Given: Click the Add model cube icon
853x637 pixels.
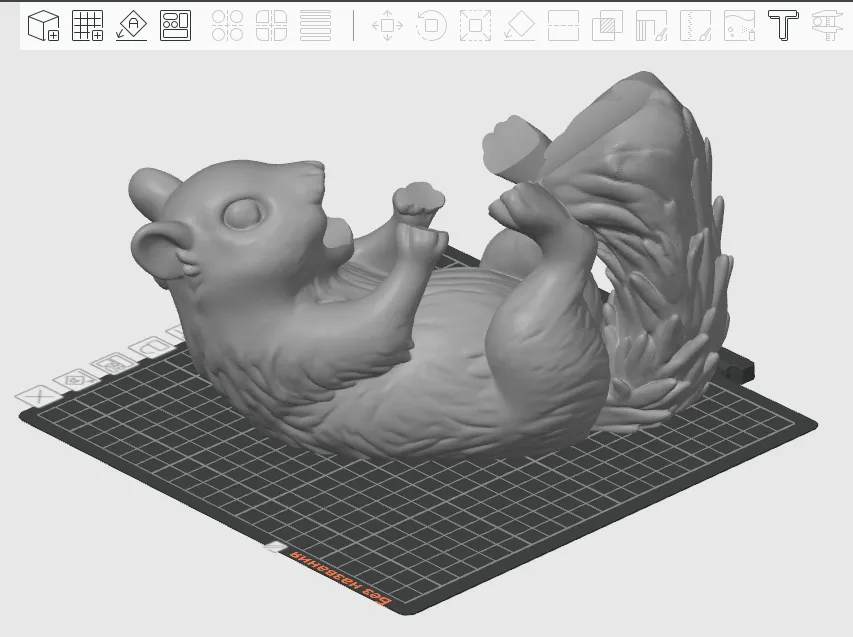Looking at the screenshot, I should 43,26.
